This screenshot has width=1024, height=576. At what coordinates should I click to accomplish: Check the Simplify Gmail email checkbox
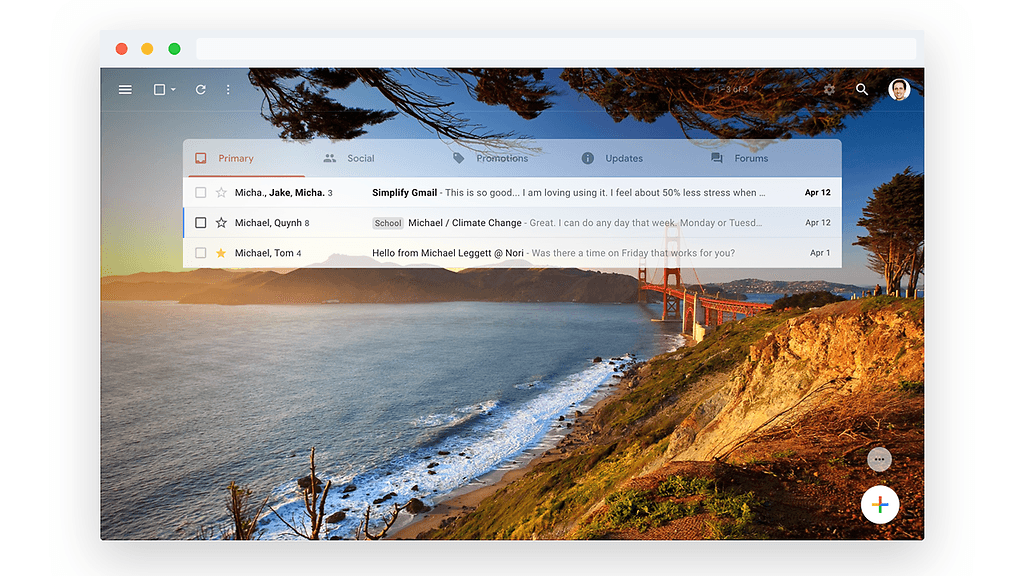coord(201,193)
